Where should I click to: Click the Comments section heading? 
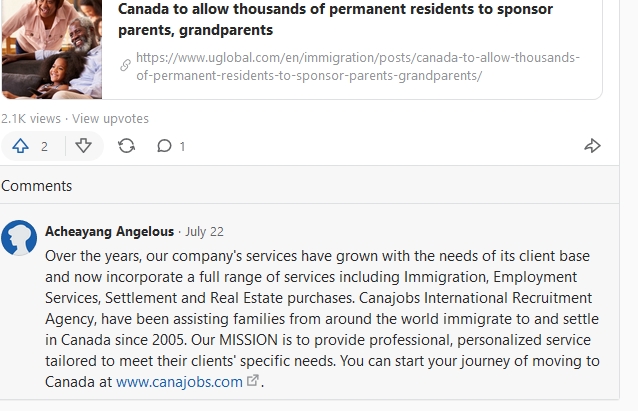[36, 186]
